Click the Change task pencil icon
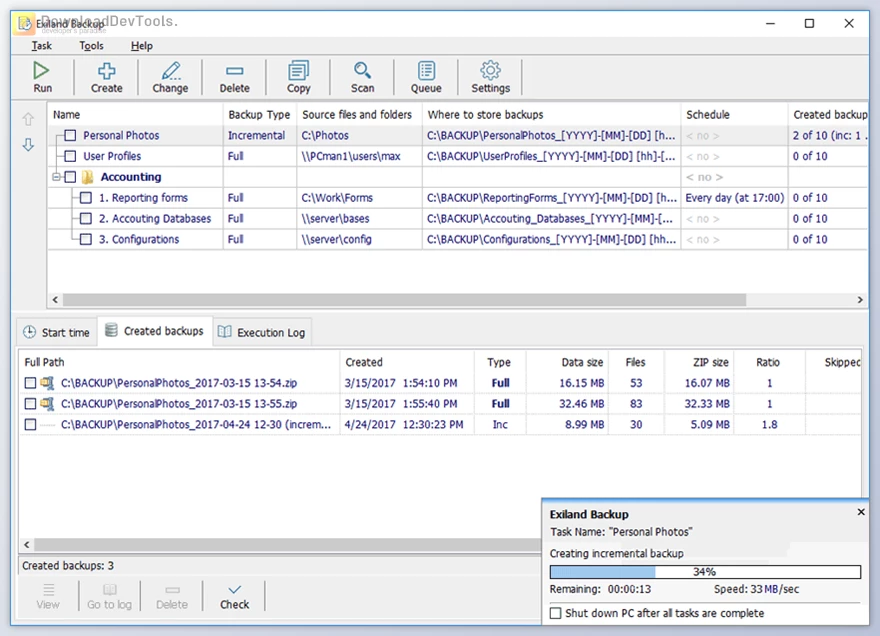Viewport: 880px width, 636px height. [171, 71]
